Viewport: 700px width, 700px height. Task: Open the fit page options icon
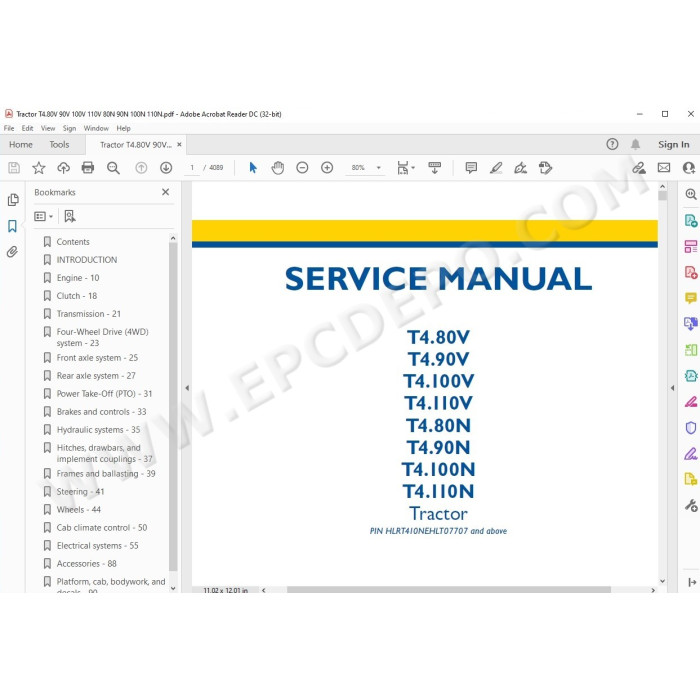point(405,168)
